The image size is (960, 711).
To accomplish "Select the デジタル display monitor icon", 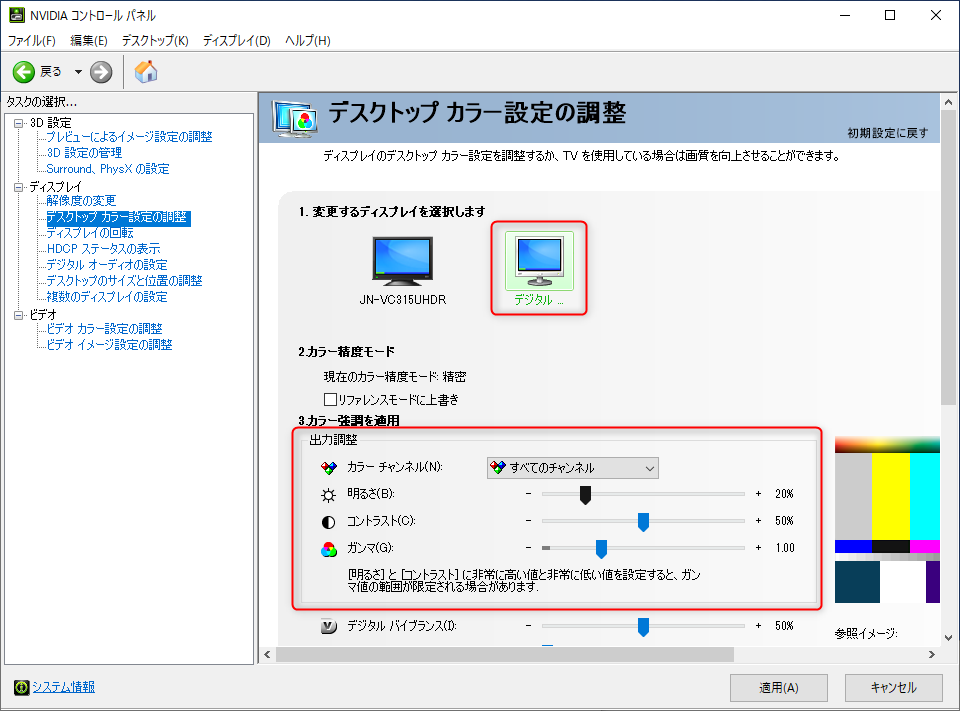I will tap(539, 261).
